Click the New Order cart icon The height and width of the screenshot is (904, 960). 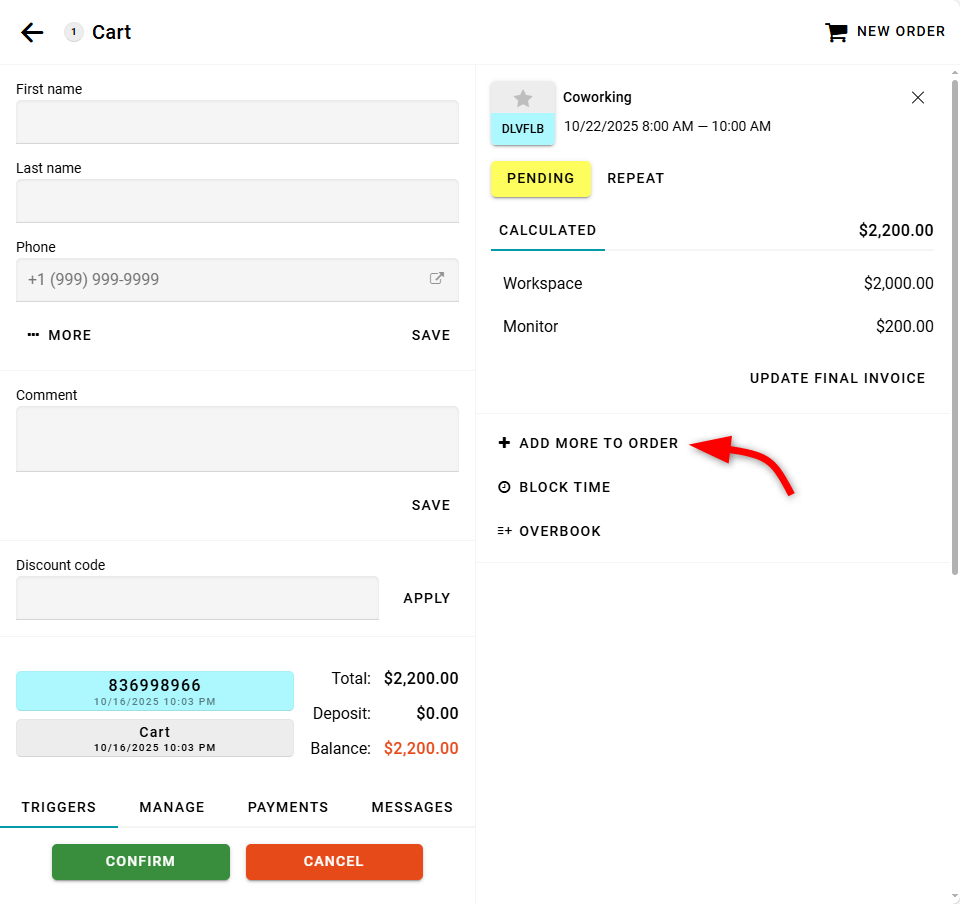(835, 32)
